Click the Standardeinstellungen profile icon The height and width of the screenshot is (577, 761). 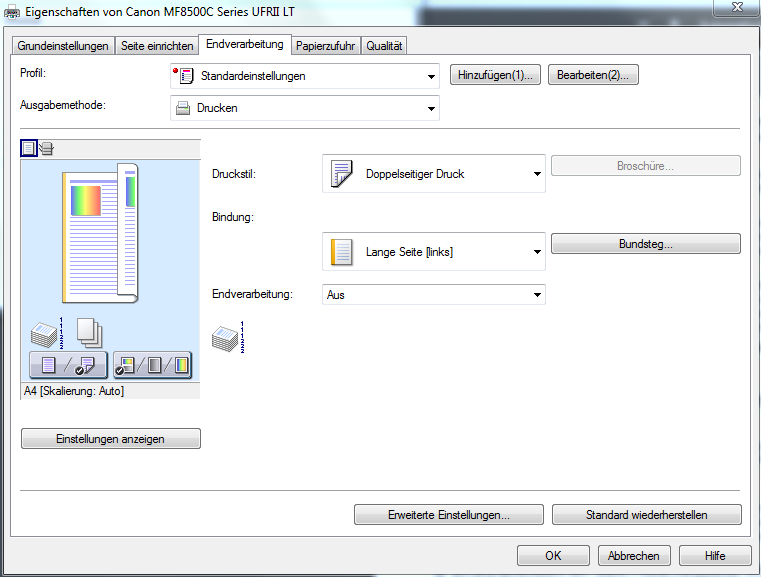click(x=184, y=76)
